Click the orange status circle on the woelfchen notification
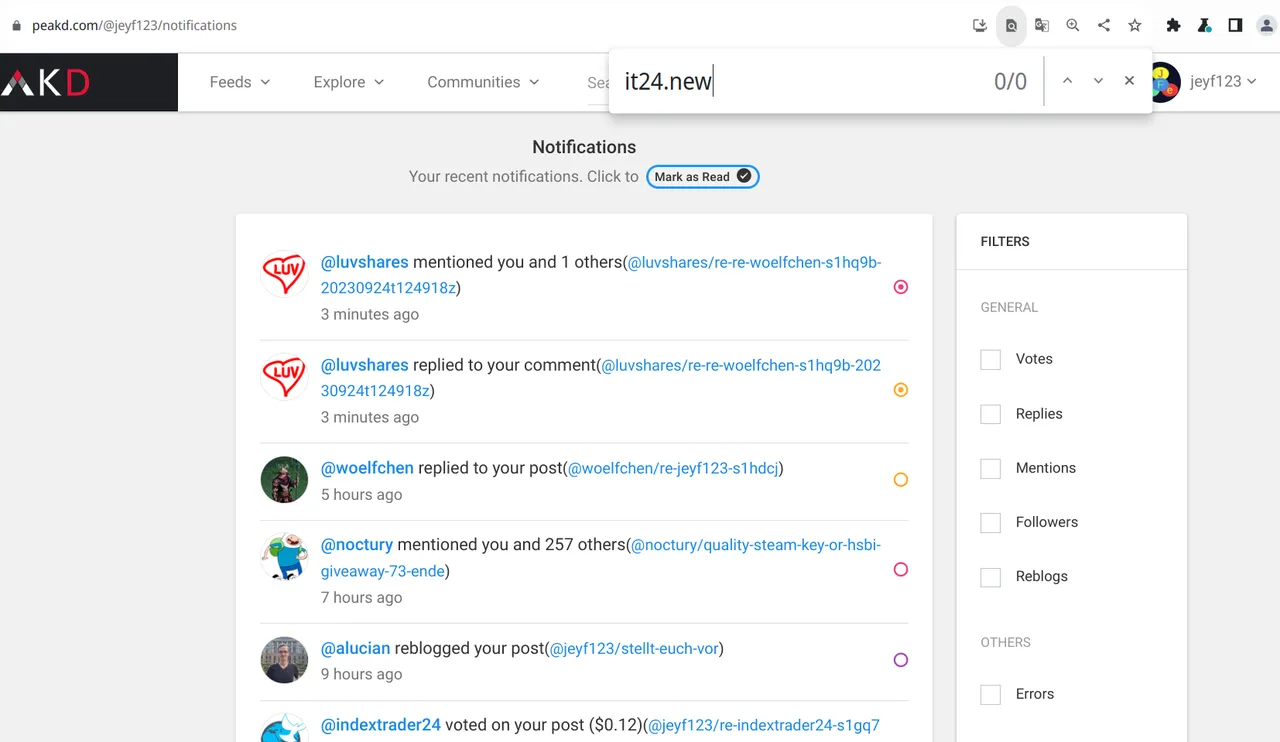The height and width of the screenshot is (742, 1280). click(x=901, y=480)
